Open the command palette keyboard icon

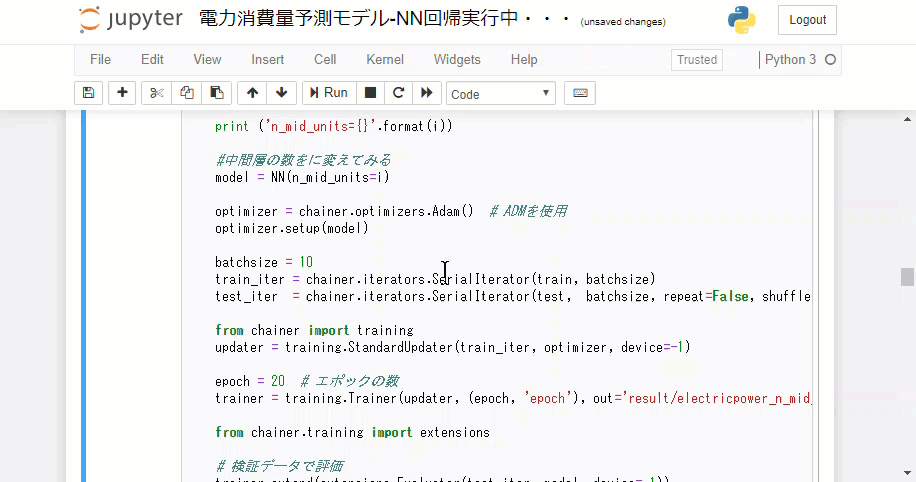[x=580, y=93]
